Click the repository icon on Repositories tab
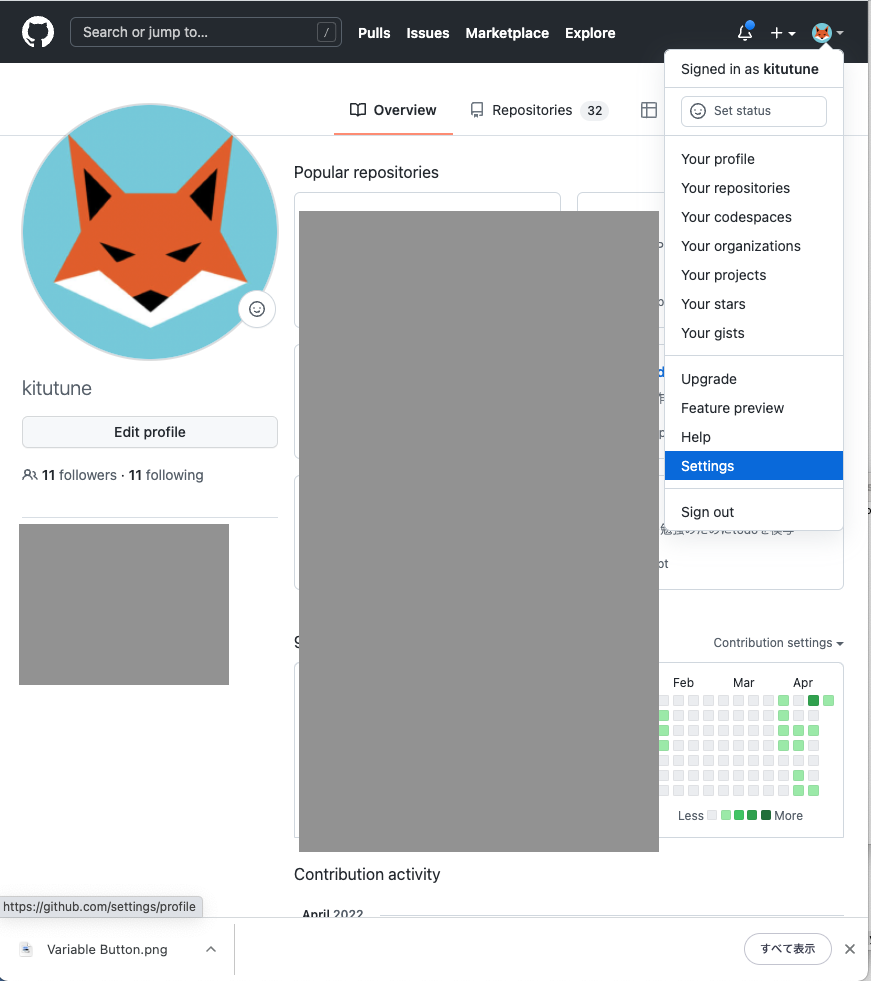This screenshot has height=981, width=871. (477, 110)
